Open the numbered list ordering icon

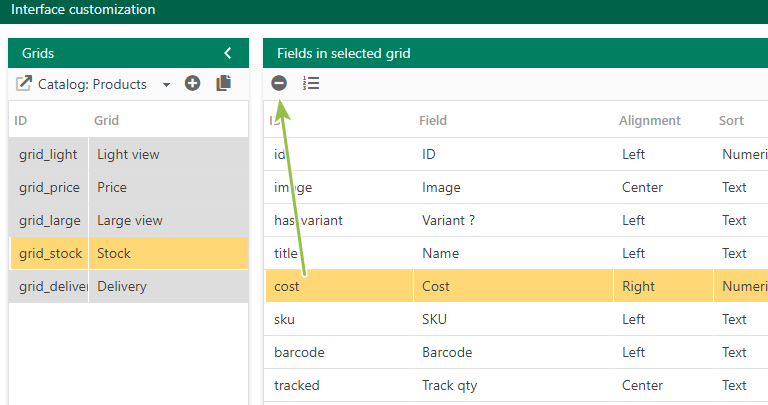click(311, 83)
